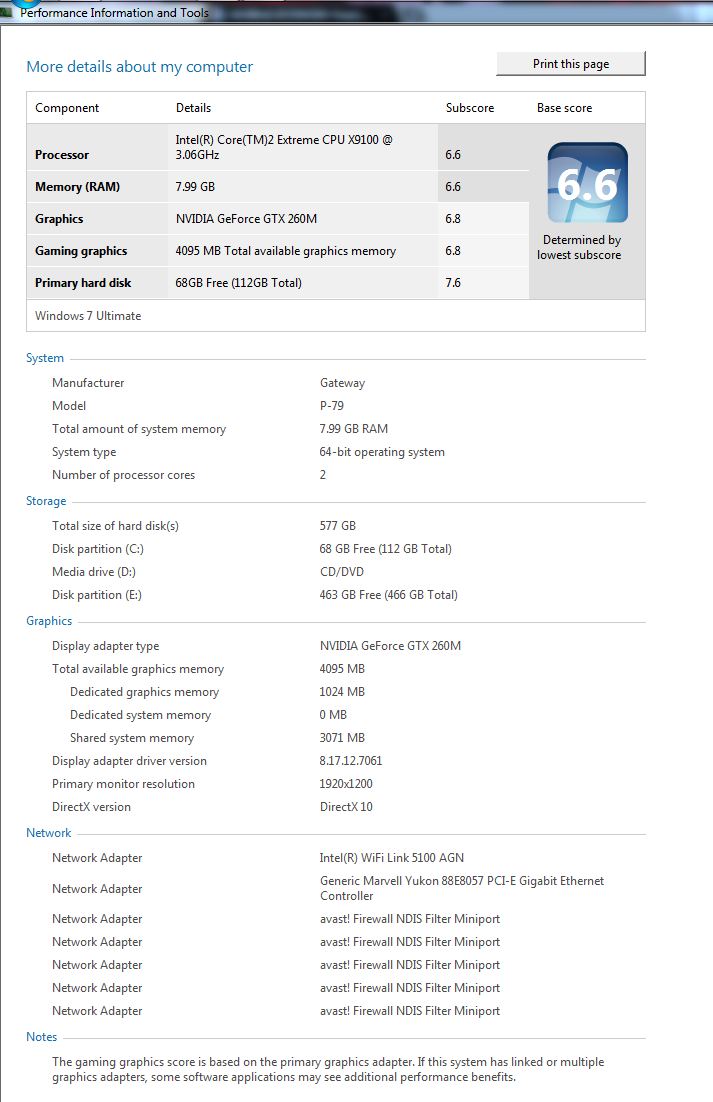Viewport: 713px width, 1102px height.
Task: Select the 7.6 hard disk subscore
Action: click(453, 283)
